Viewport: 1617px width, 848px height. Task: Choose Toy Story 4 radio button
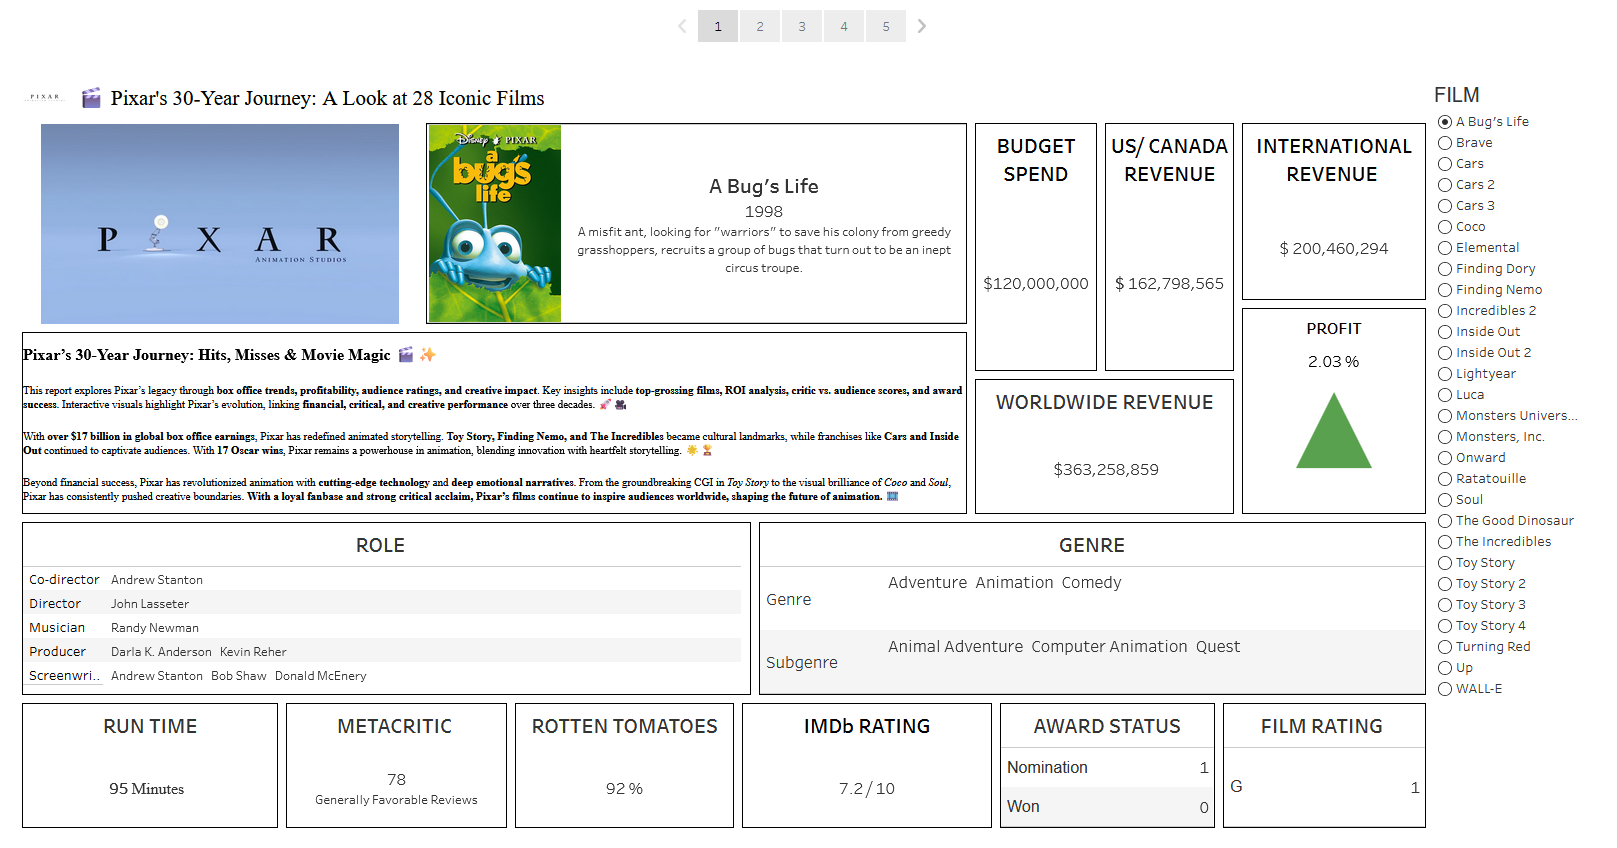point(1445,626)
